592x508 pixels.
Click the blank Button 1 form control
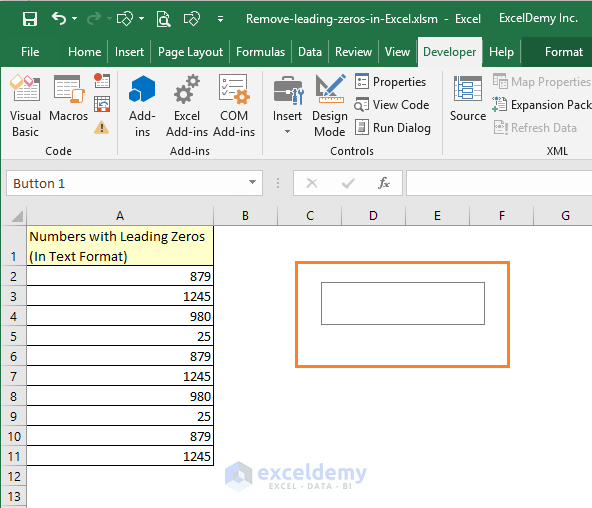pos(403,303)
